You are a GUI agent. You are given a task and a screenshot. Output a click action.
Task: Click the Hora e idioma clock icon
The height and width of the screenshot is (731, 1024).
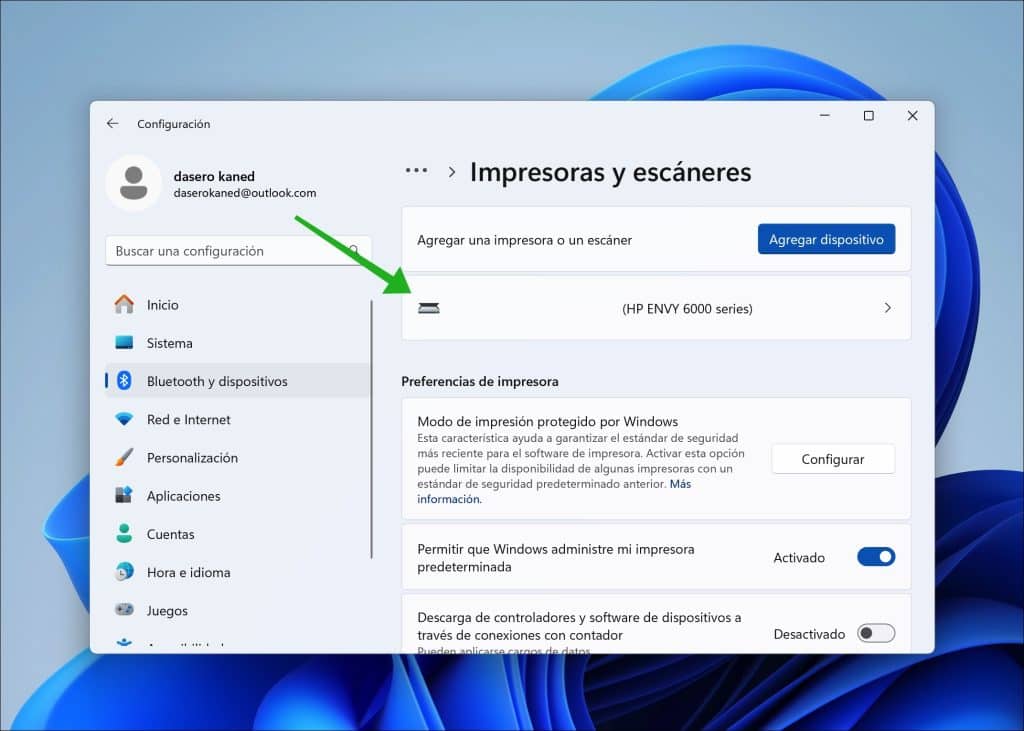(x=124, y=572)
